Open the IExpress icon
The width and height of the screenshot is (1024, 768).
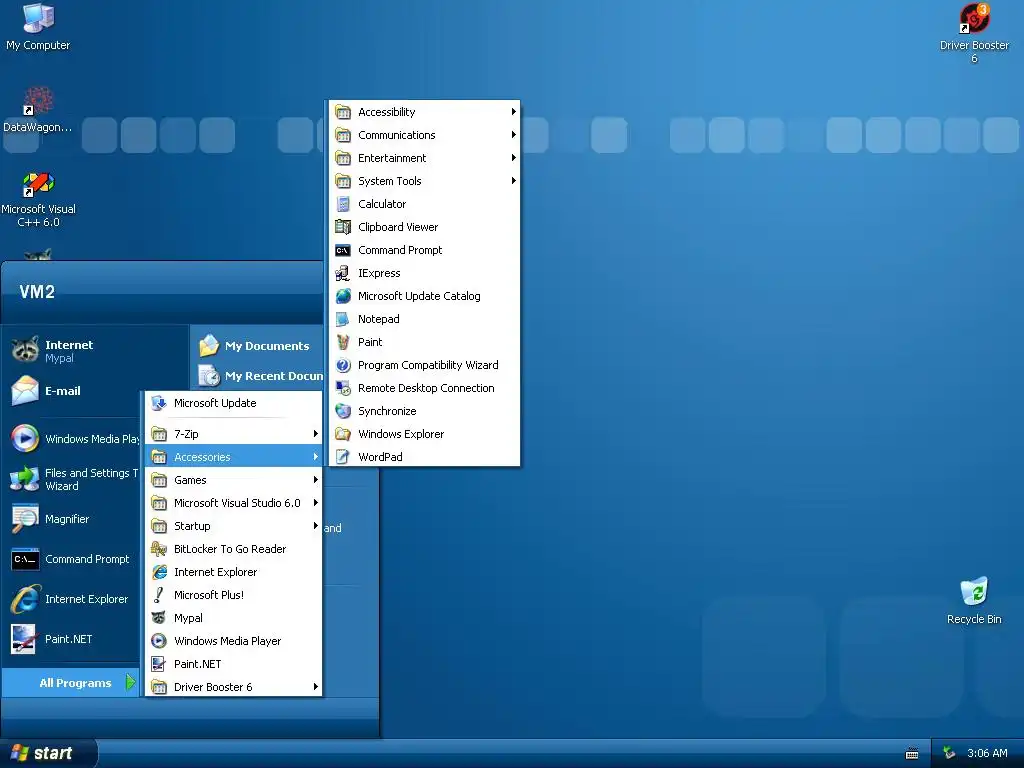tap(343, 273)
